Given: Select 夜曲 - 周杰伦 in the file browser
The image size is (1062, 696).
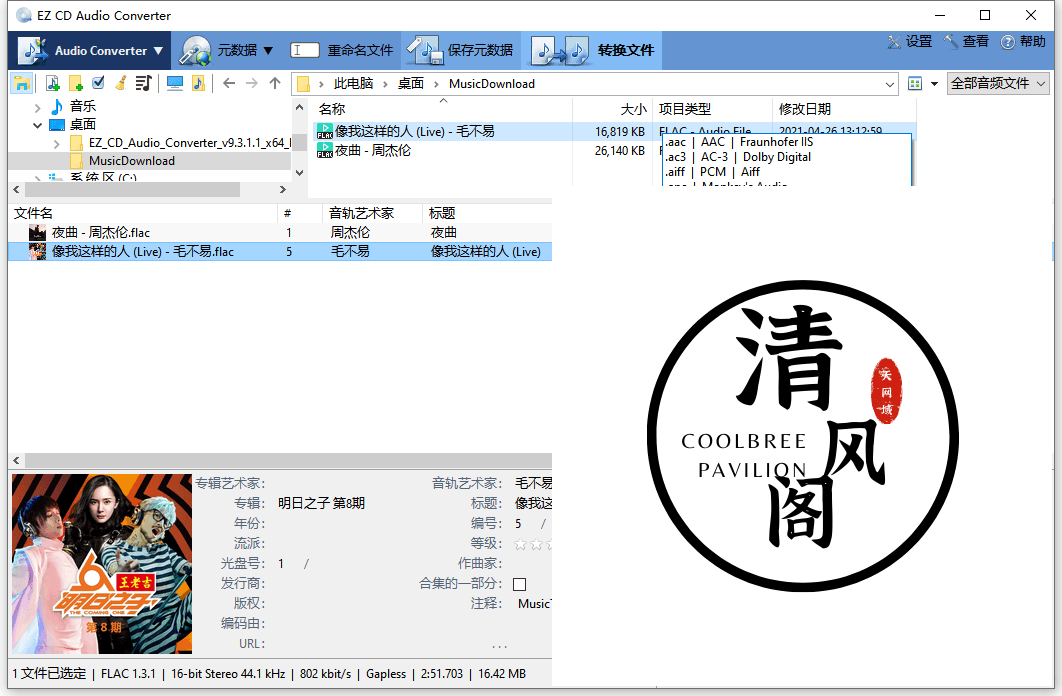Looking at the screenshot, I should [x=373, y=150].
